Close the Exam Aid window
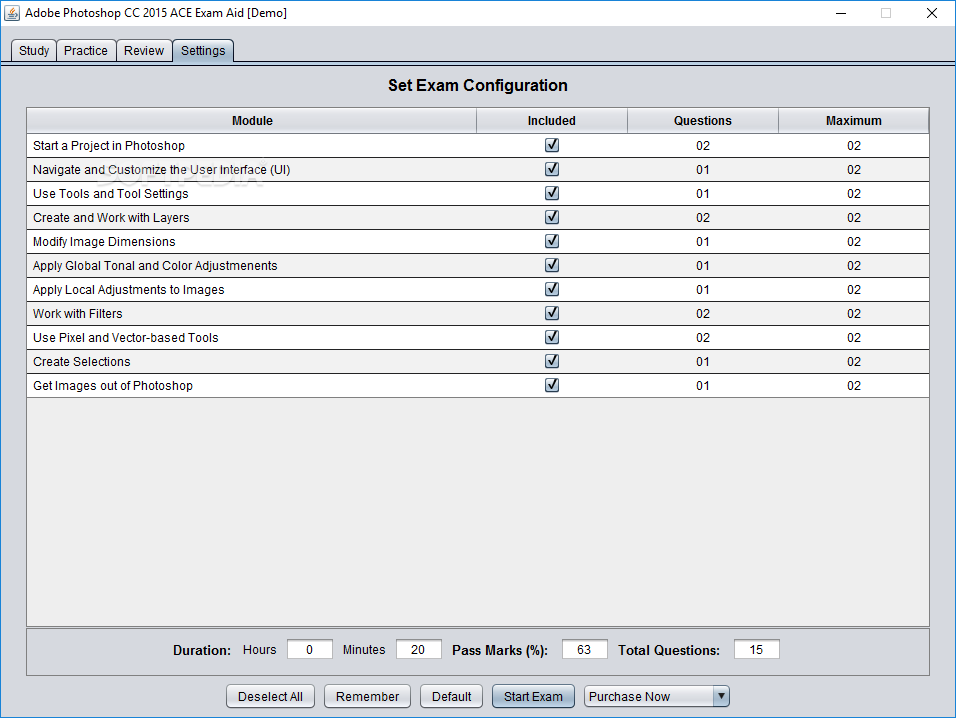Image resolution: width=956 pixels, height=718 pixels. (932, 13)
